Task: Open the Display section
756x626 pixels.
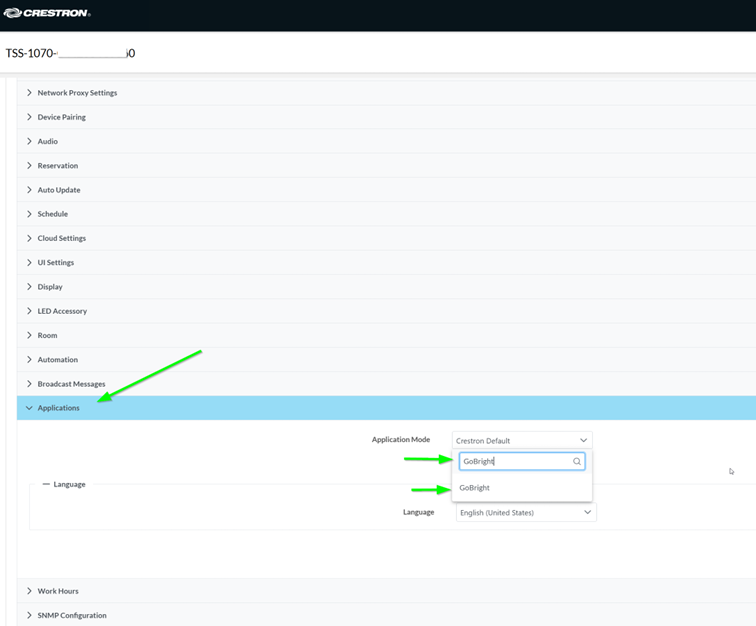Action: coord(50,287)
